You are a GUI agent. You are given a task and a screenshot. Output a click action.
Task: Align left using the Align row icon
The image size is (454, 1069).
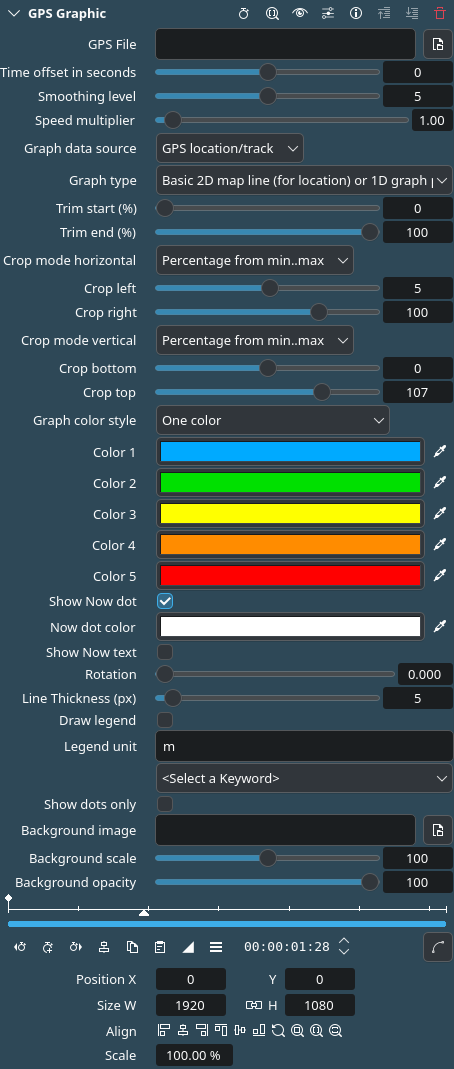pyautogui.click(x=164, y=1031)
